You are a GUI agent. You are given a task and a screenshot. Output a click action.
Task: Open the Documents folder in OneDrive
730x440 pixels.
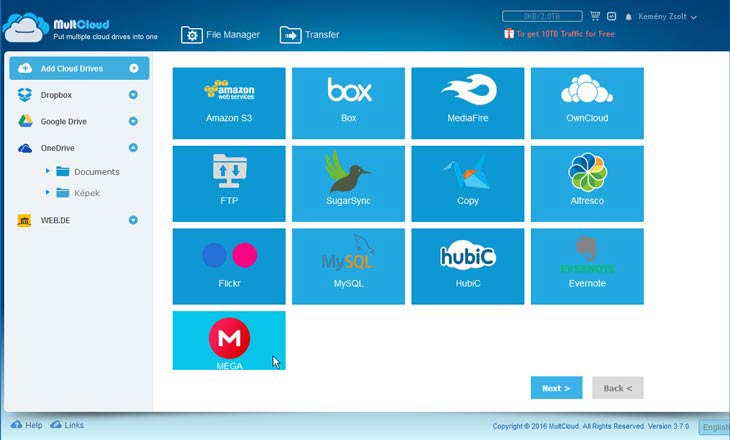pos(88,171)
